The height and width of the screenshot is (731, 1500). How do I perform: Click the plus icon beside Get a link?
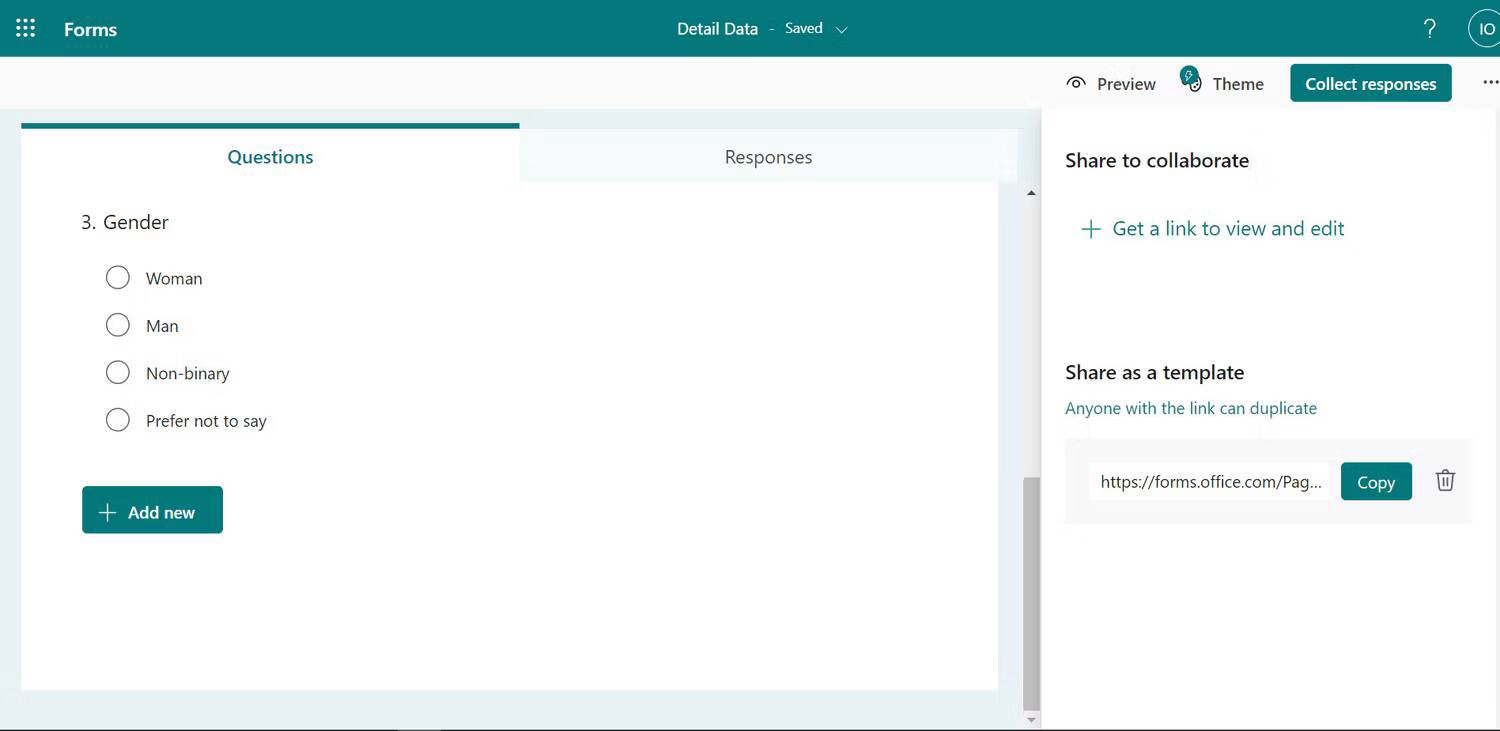(x=1090, y=229)
